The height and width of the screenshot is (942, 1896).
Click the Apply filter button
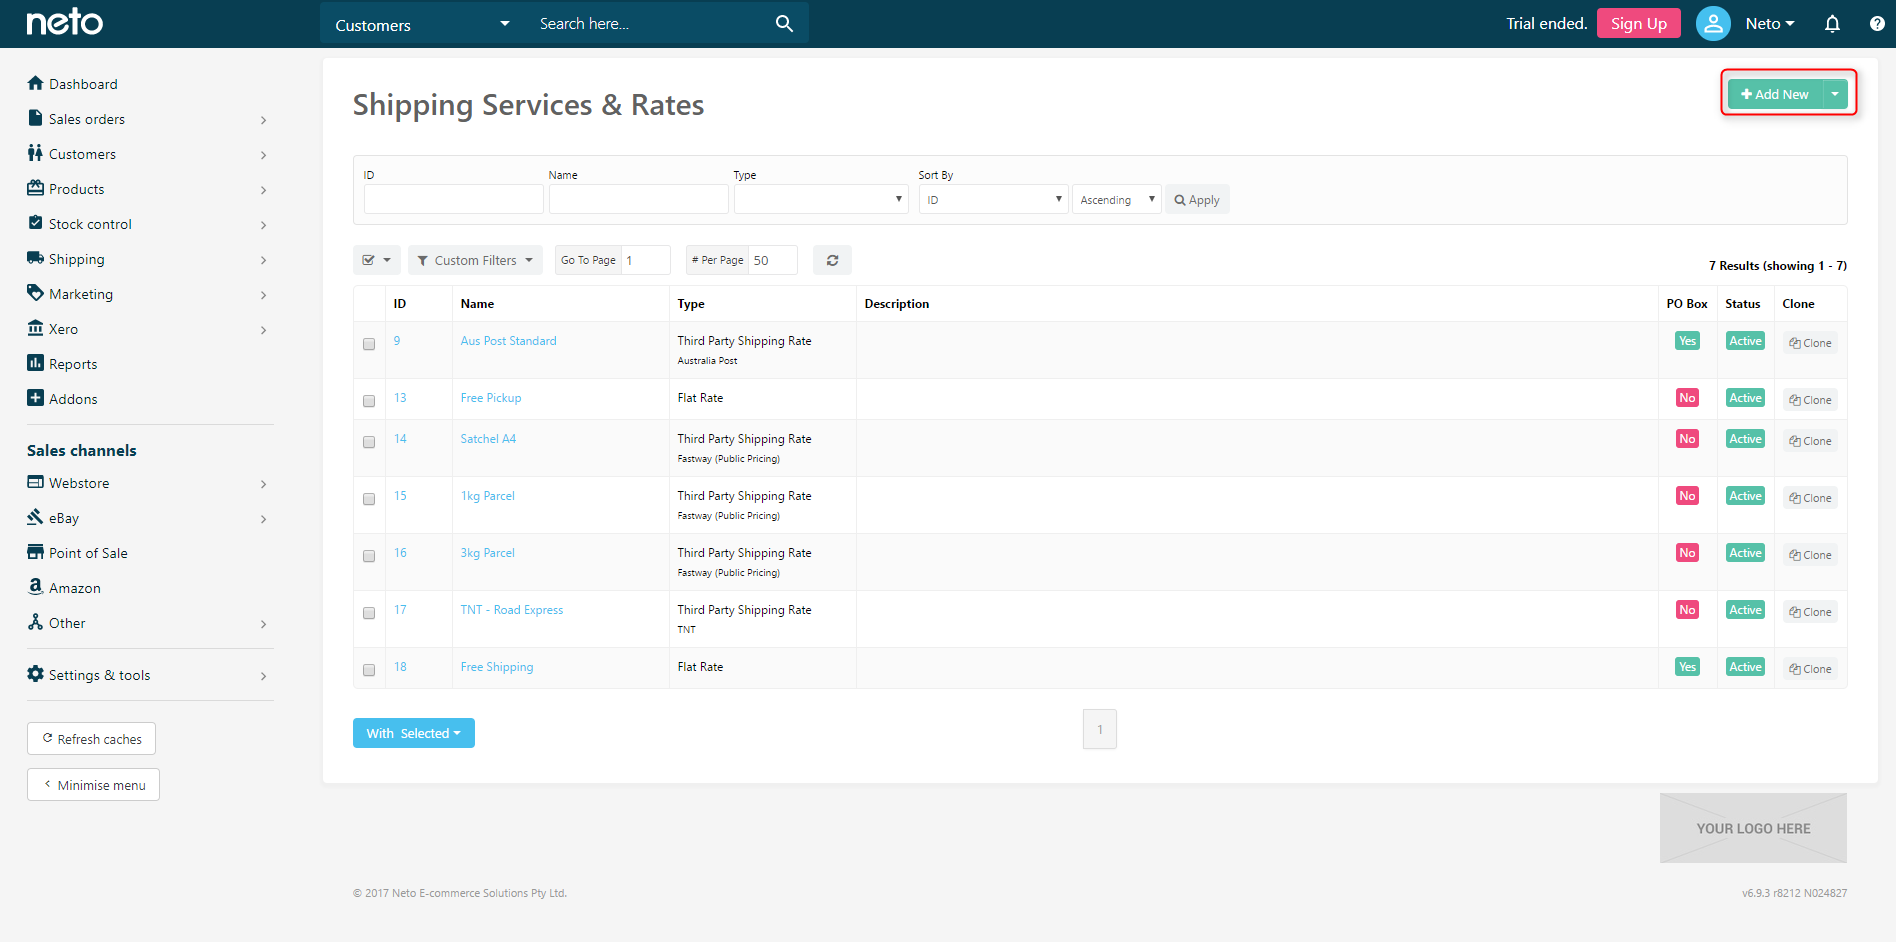1197,199
